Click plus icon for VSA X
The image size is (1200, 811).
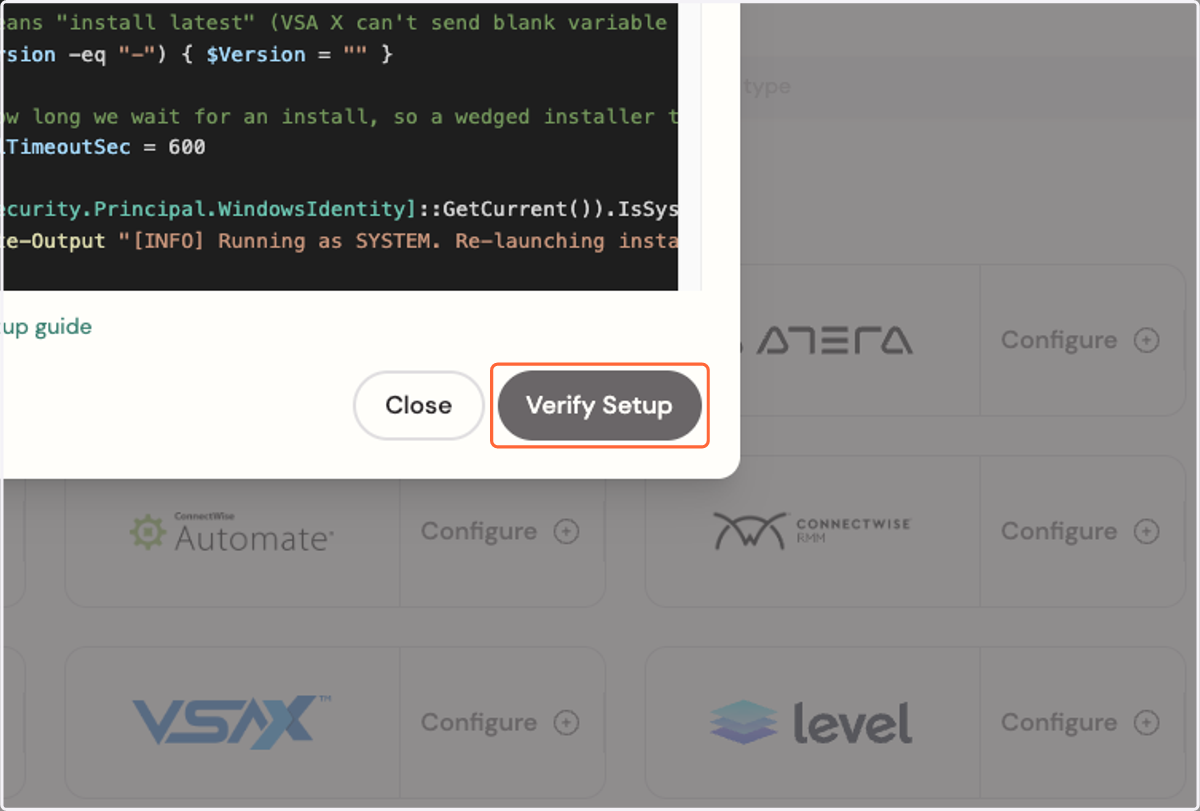click(566, 722)
